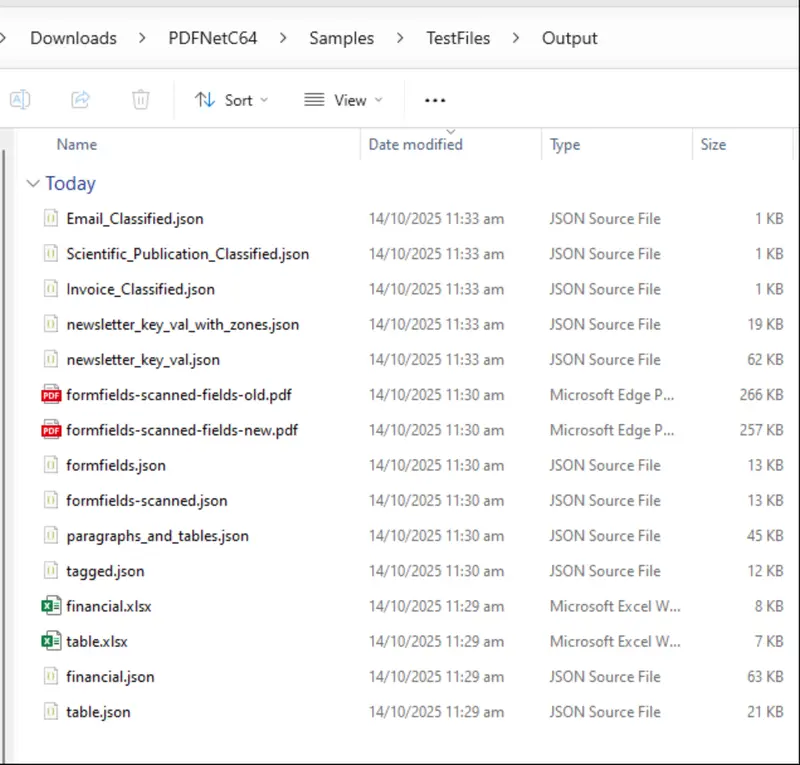Click the Delete trash can icon
Viewport: 800px width, 765px height.
(140, 99)
